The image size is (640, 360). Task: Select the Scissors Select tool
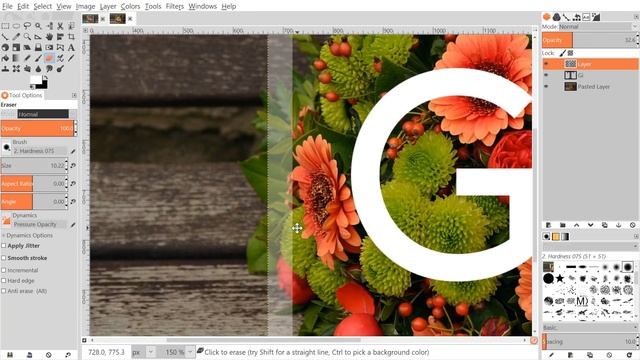(x=60, y=26)
